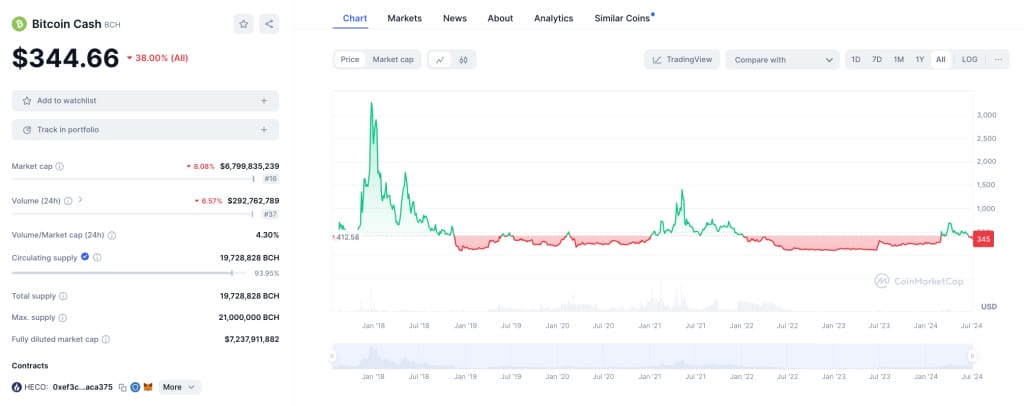Click the 21,000,000 BCH max supply value
Image resolution: width=1024 pixels, height=406 pixels.
[249, 318]
